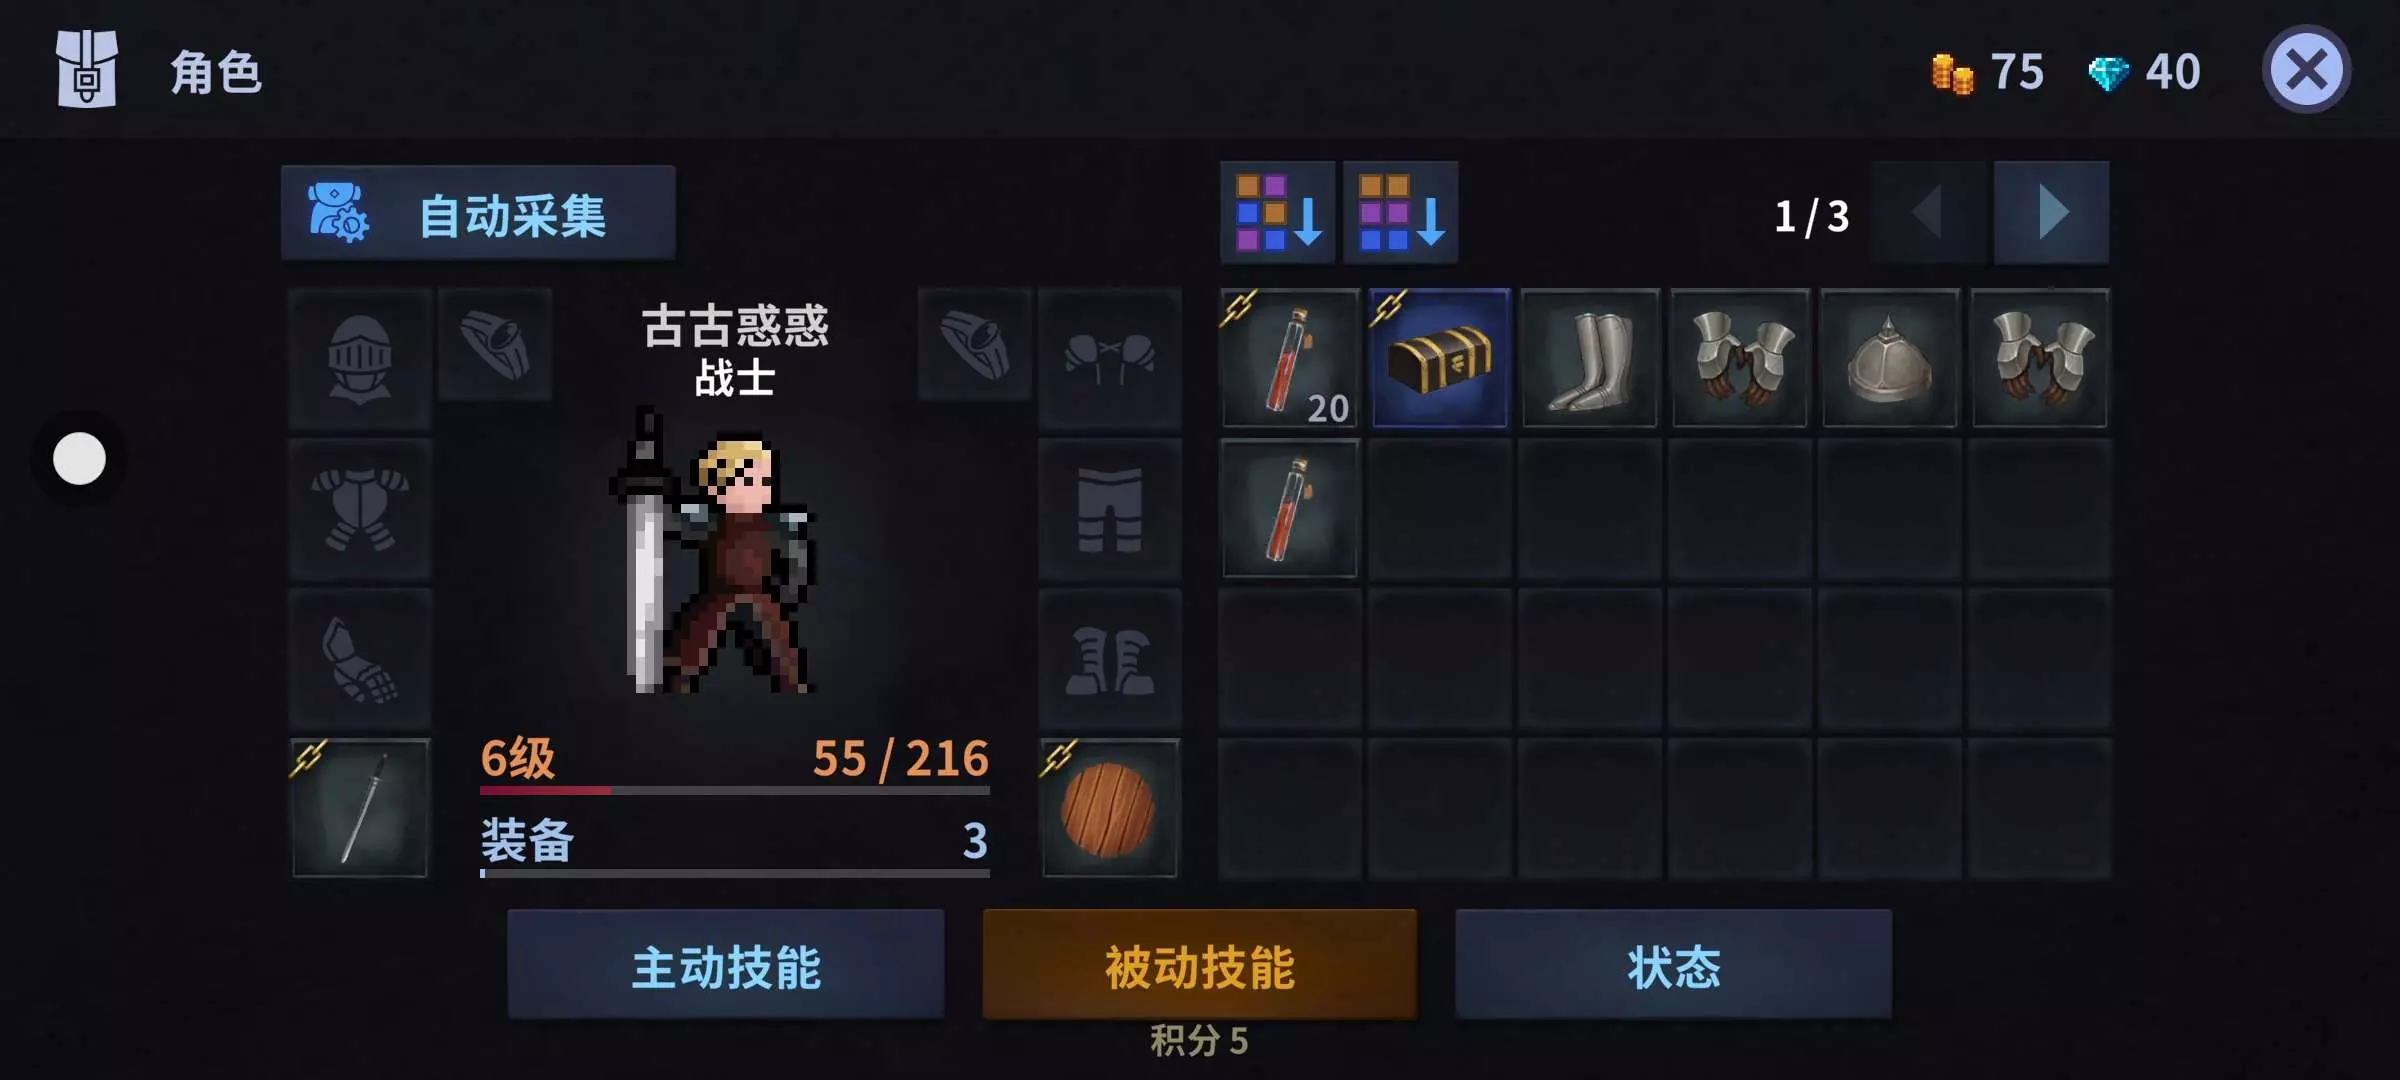
Task: Select the treasure chest inventory item
Action: pyautogui.click(x=1439, y=358)
